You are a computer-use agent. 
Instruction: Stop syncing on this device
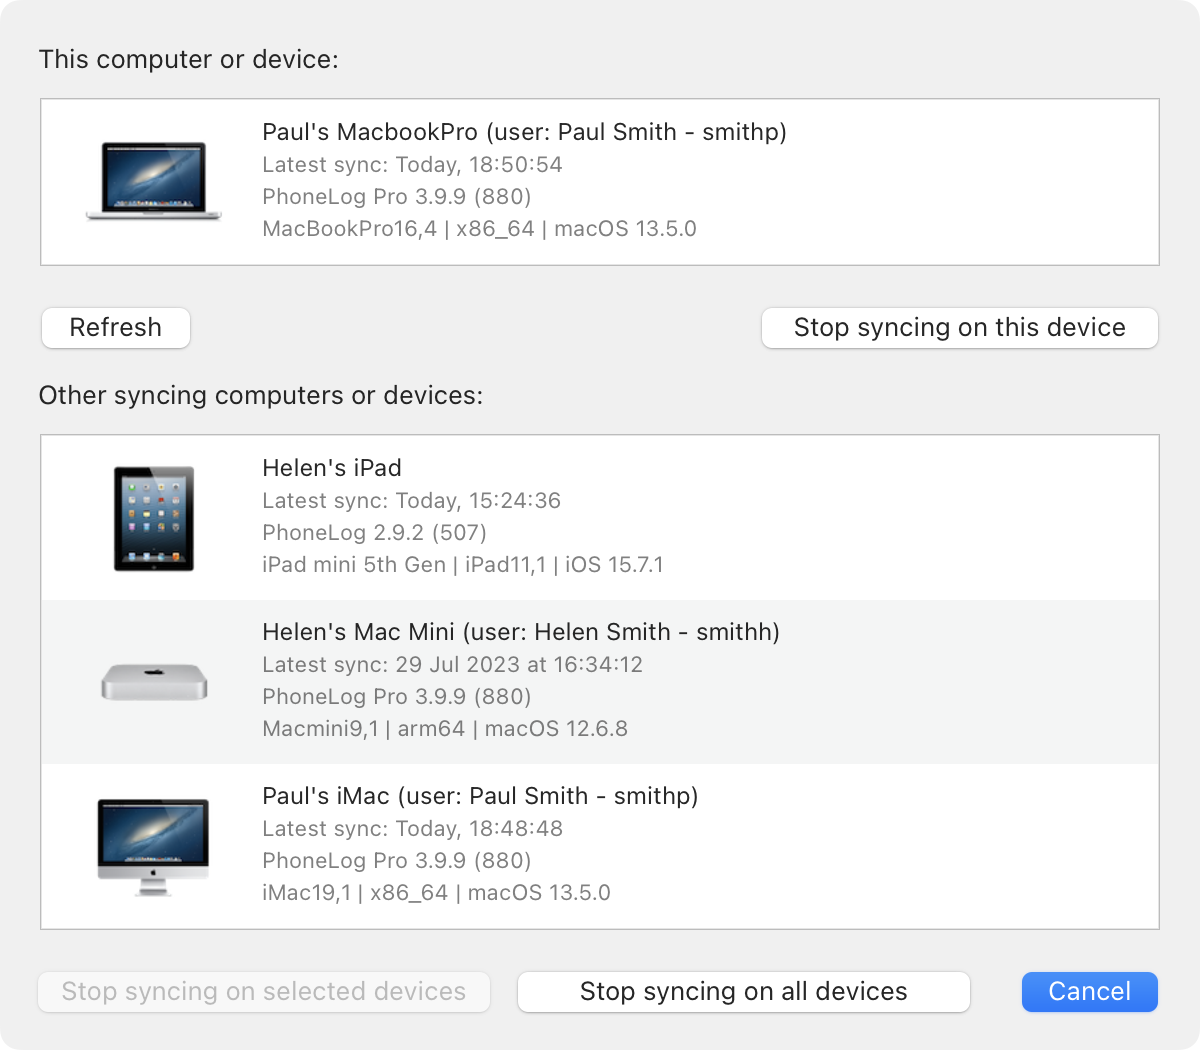point(960,328)
